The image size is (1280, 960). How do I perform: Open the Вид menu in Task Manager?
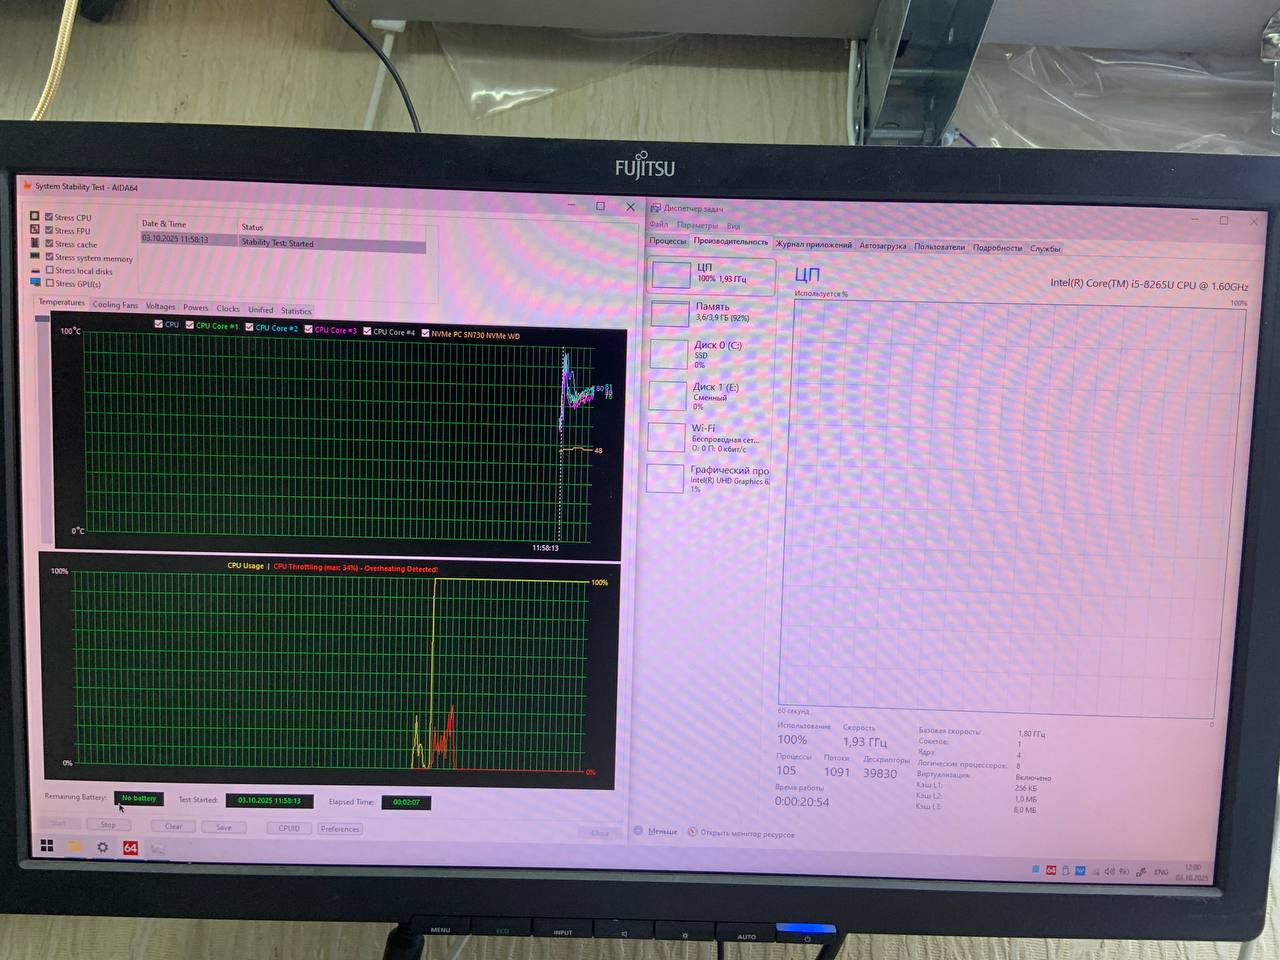[733, 227]
